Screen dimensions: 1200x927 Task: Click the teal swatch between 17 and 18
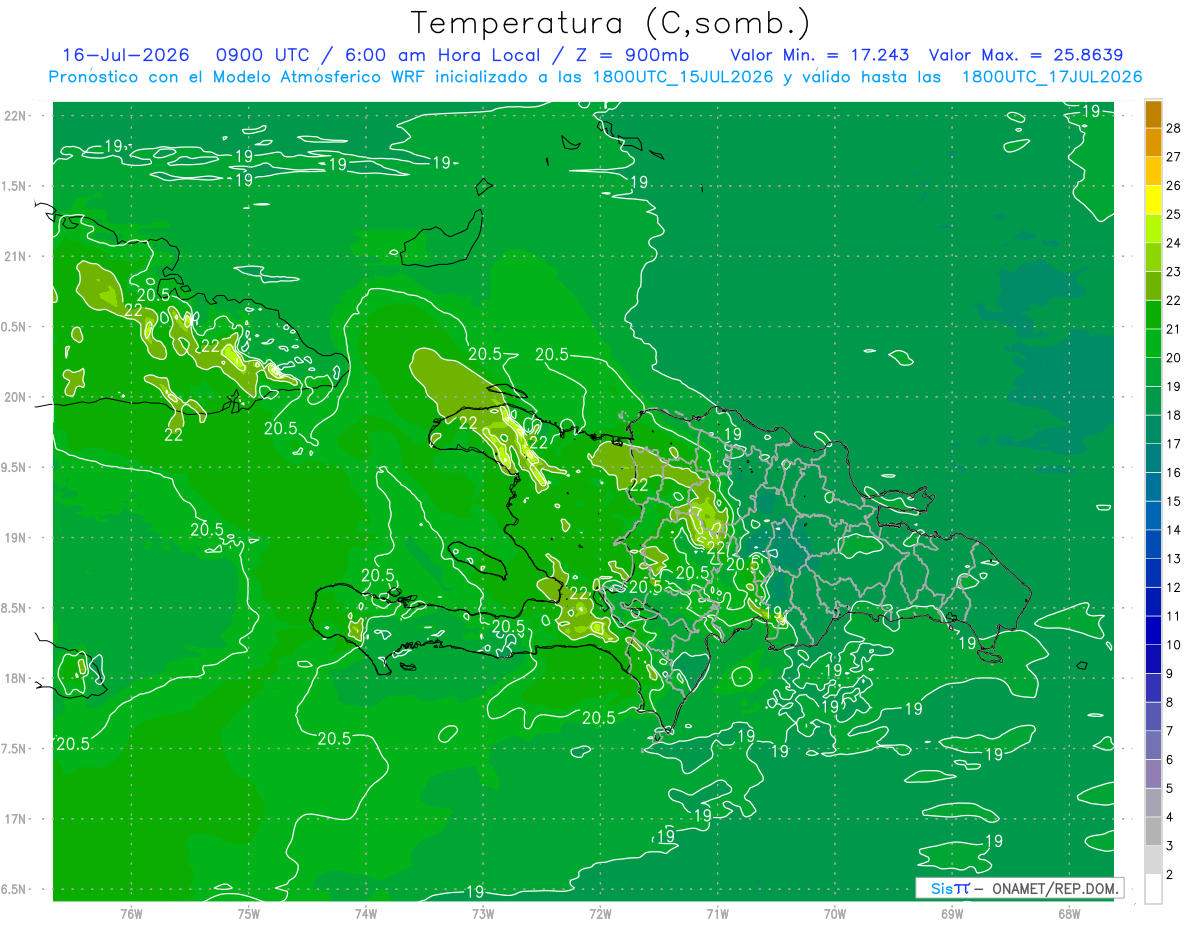click(1153, 430)
